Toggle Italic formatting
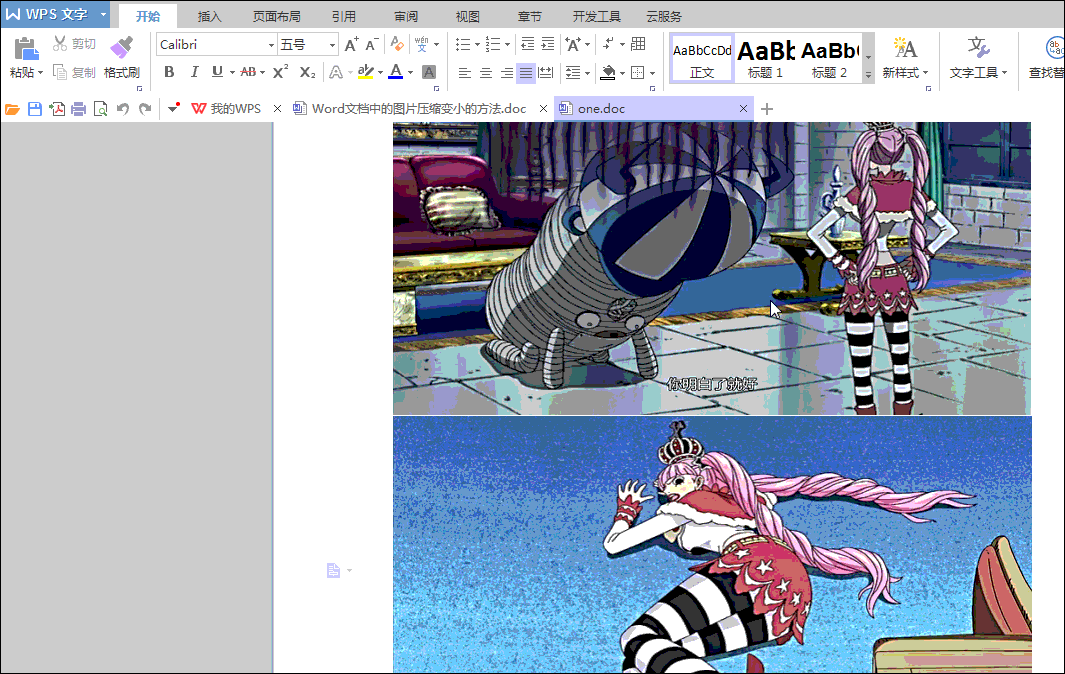This screenshot has height=674, width=1065. pyautogui.click(x=194, y=72)
